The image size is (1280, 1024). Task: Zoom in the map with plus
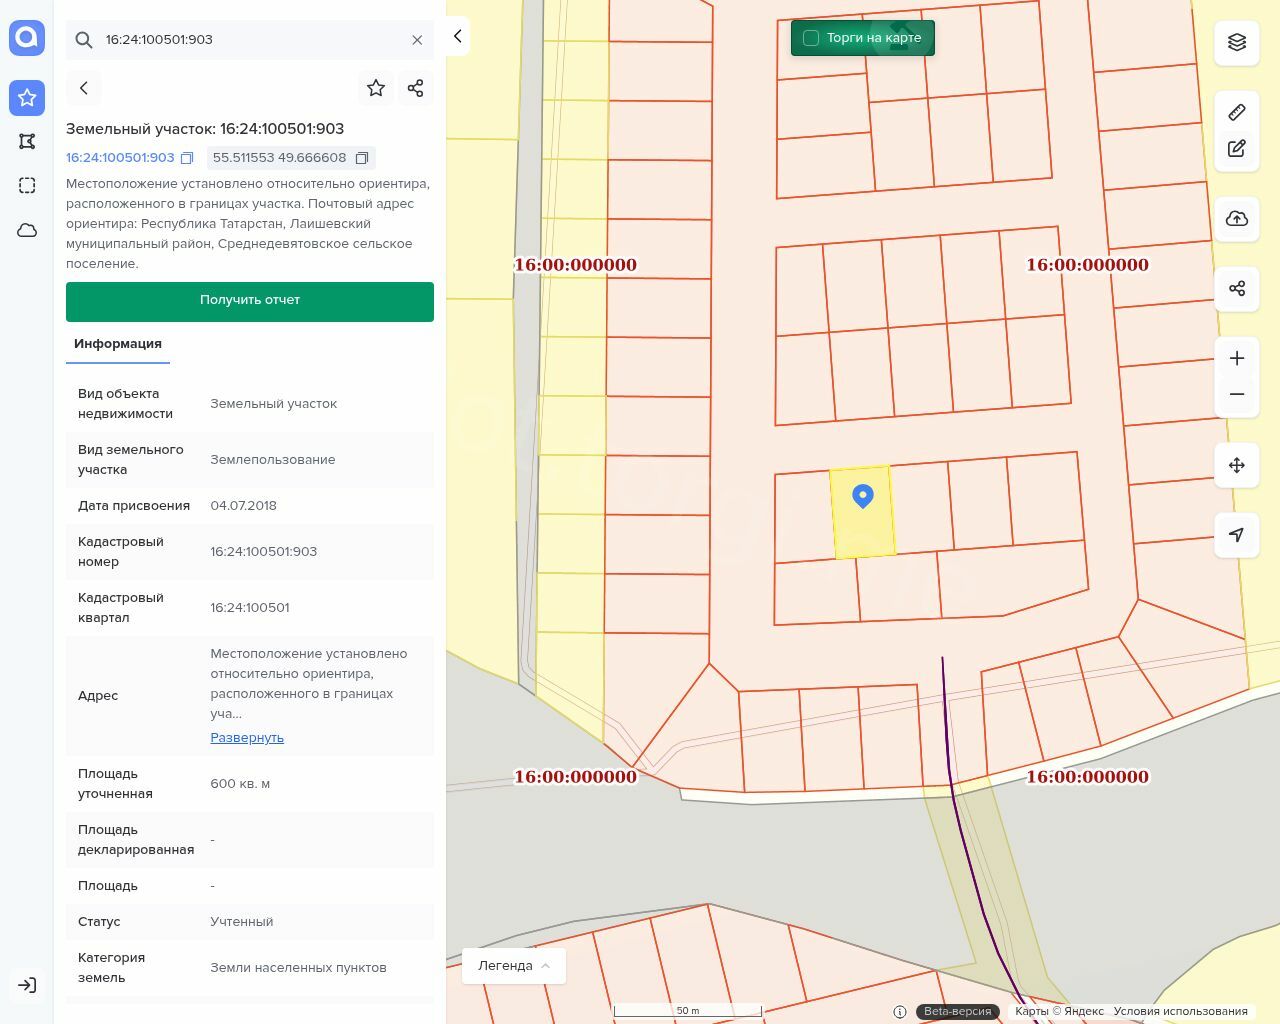coord(1237,359)
